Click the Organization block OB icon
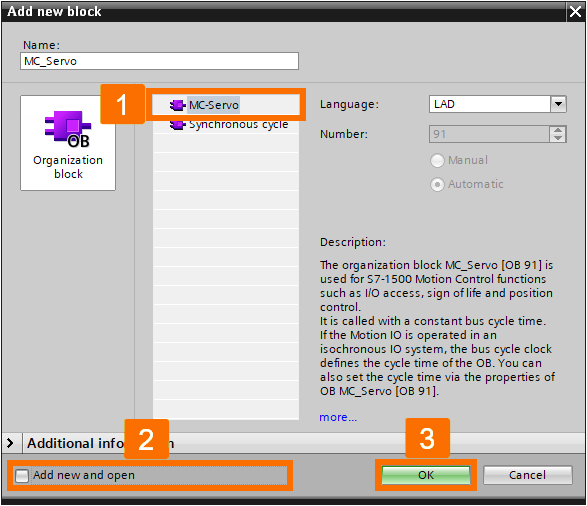Screen dimensions: 587x506 68,143
